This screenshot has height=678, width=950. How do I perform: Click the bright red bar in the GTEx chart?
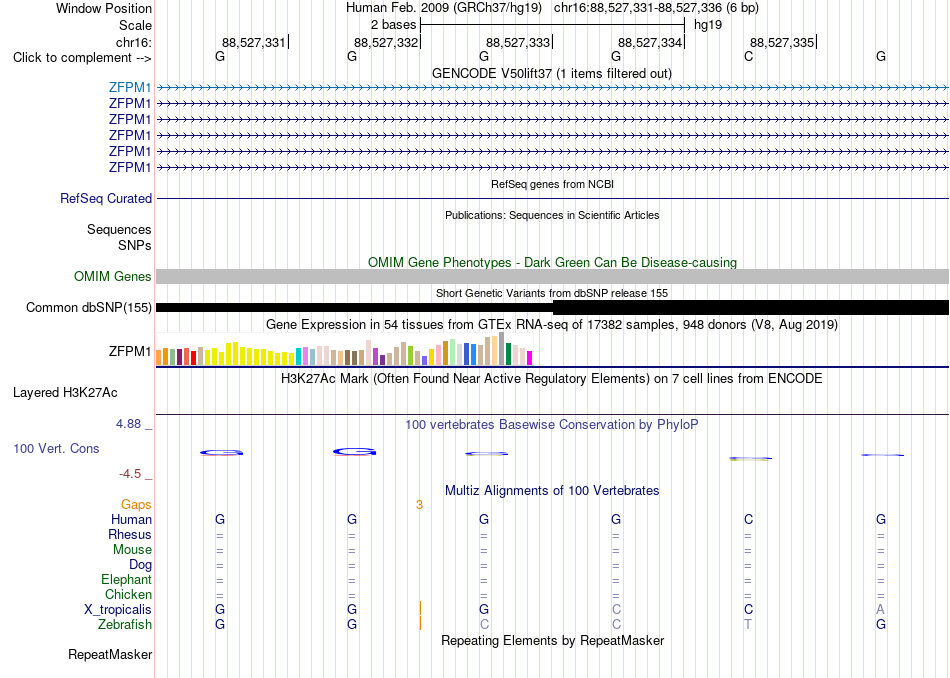pyautogui.click(x=193, y=357)
